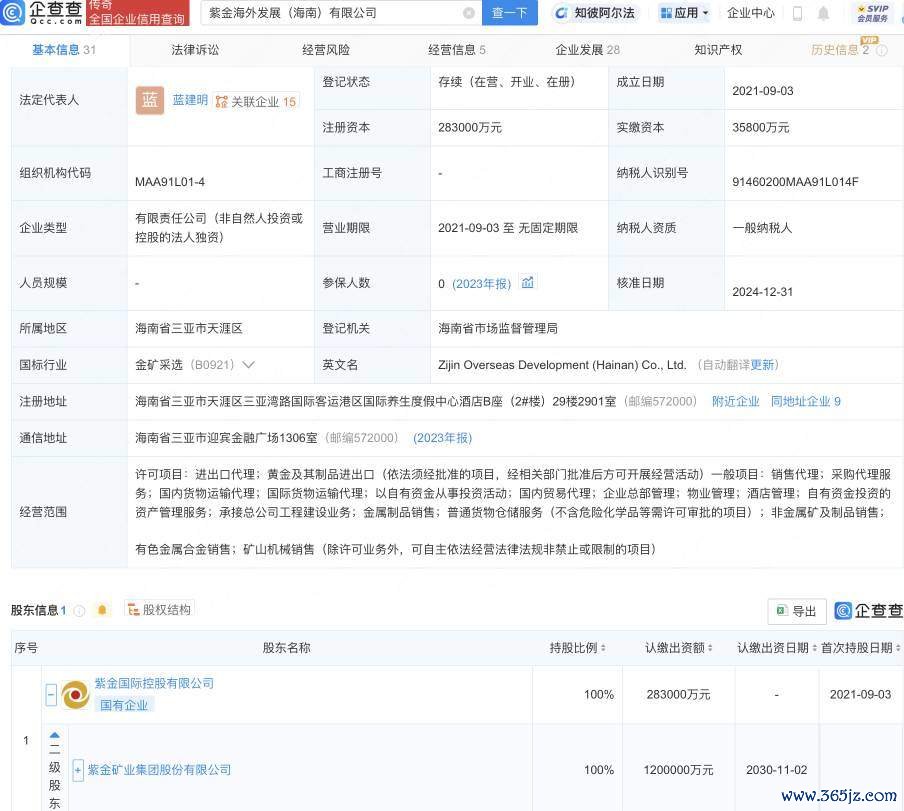Open the 知识产权 tab
Viewport: 904px width, 811px height.
[718, 50]
